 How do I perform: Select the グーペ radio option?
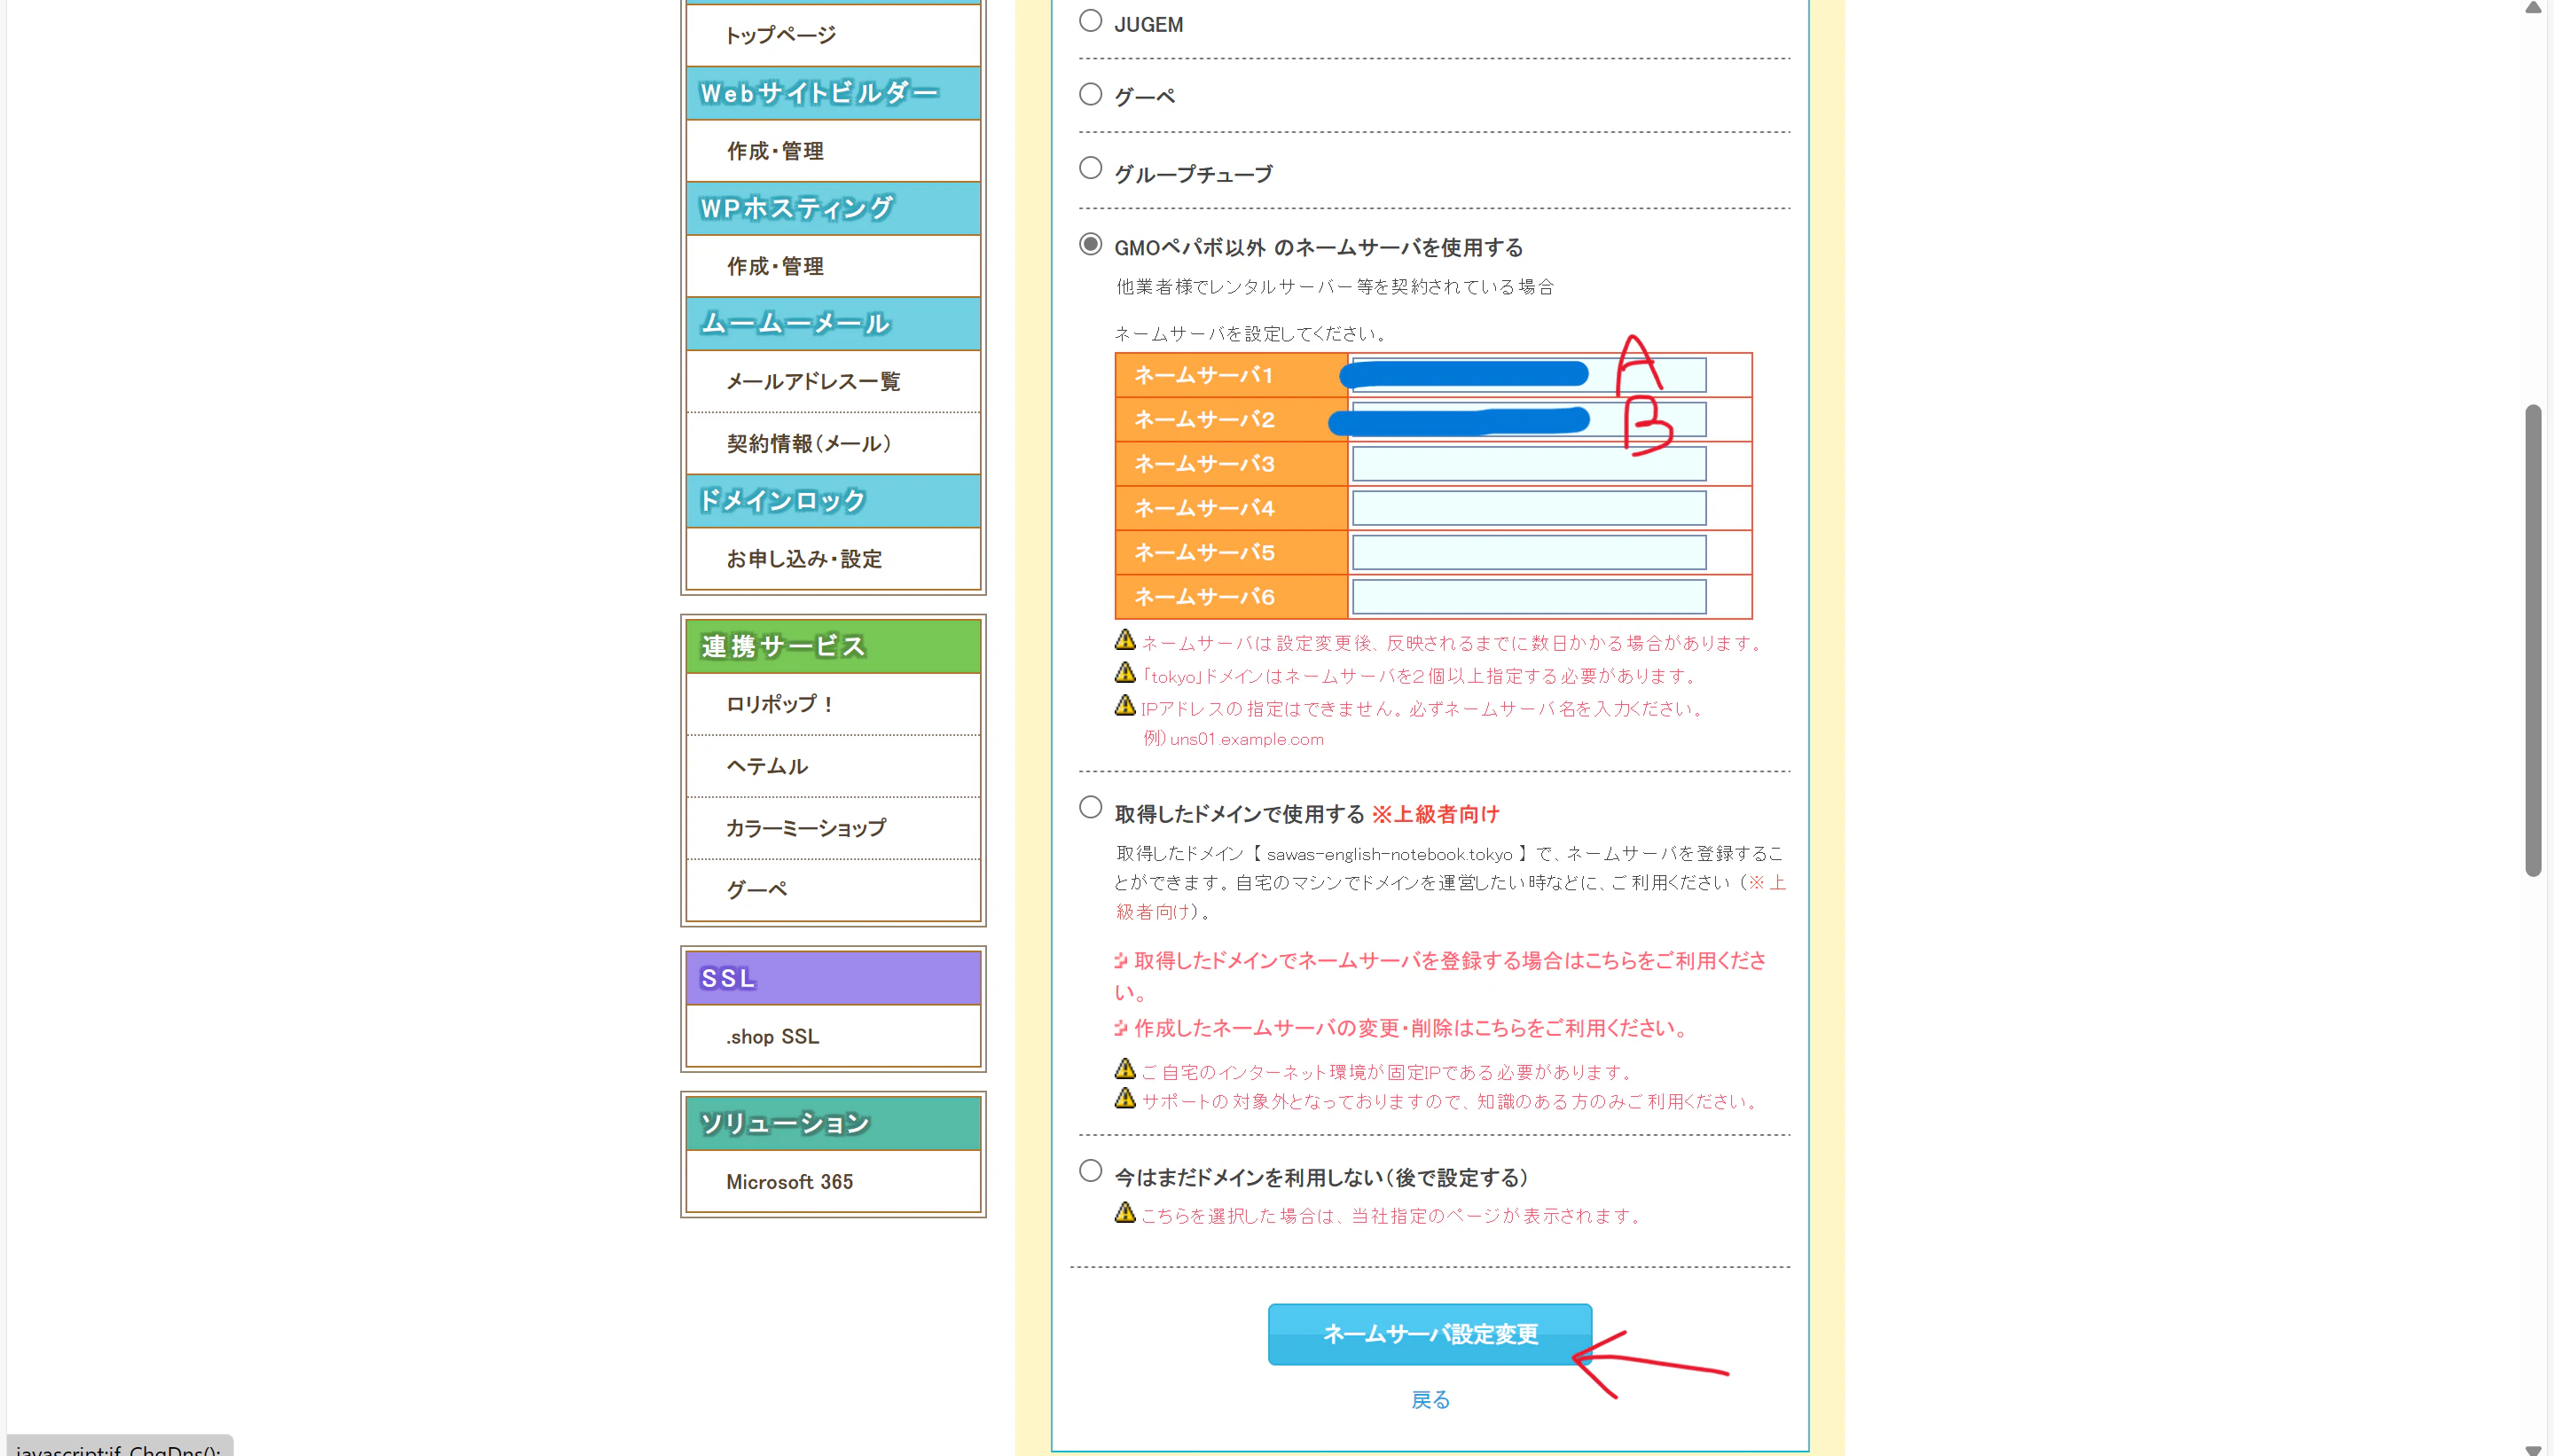point(1090,94)
